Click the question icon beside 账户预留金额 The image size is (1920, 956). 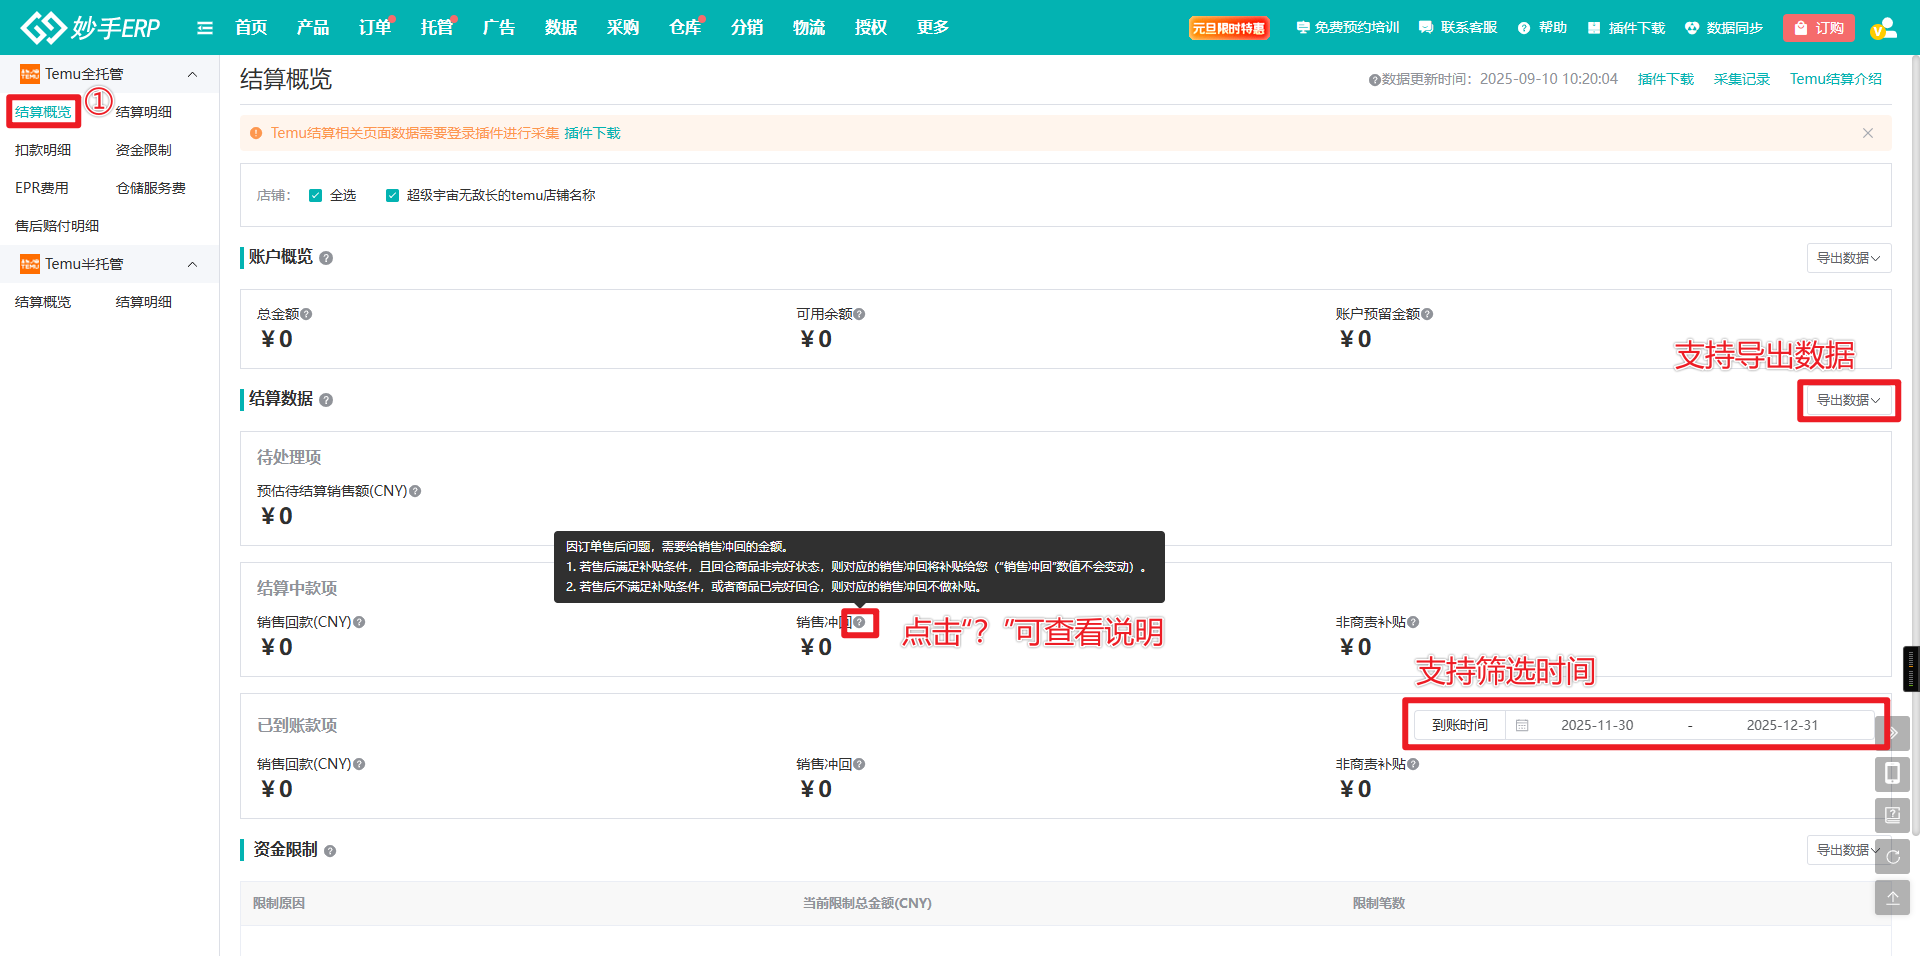coord(1427,314)
